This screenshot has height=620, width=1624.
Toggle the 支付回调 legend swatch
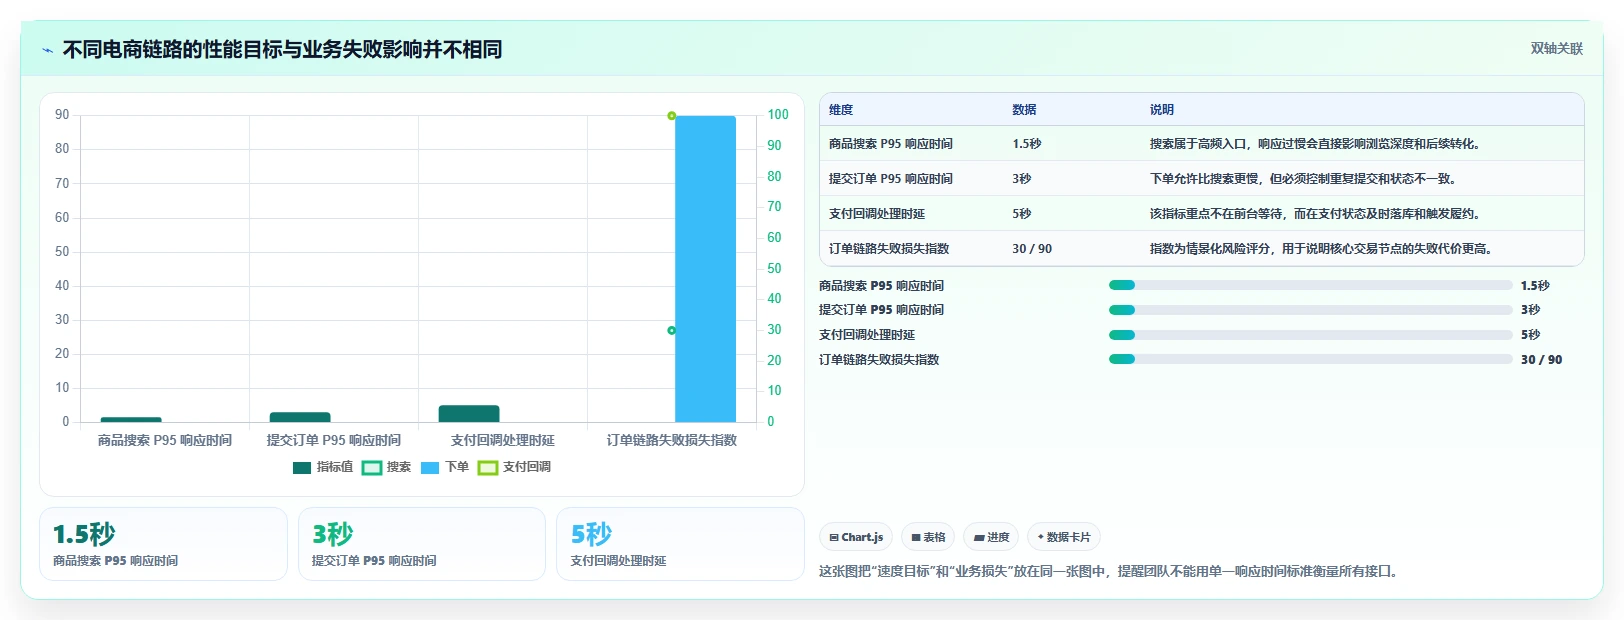(488, 467)
